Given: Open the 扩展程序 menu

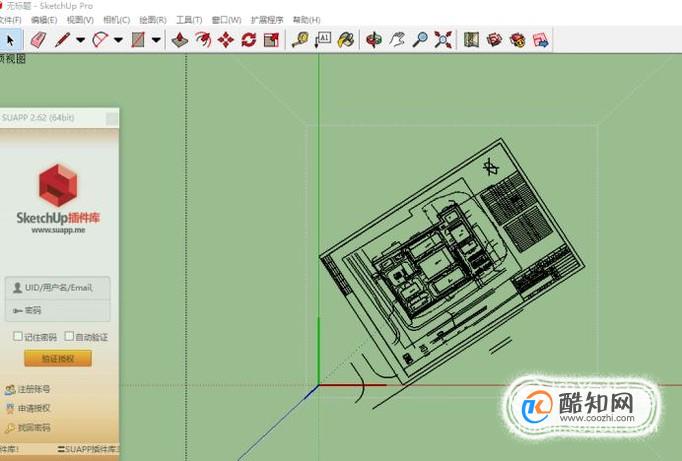Looking at the screenshot, I should [267, 20].
